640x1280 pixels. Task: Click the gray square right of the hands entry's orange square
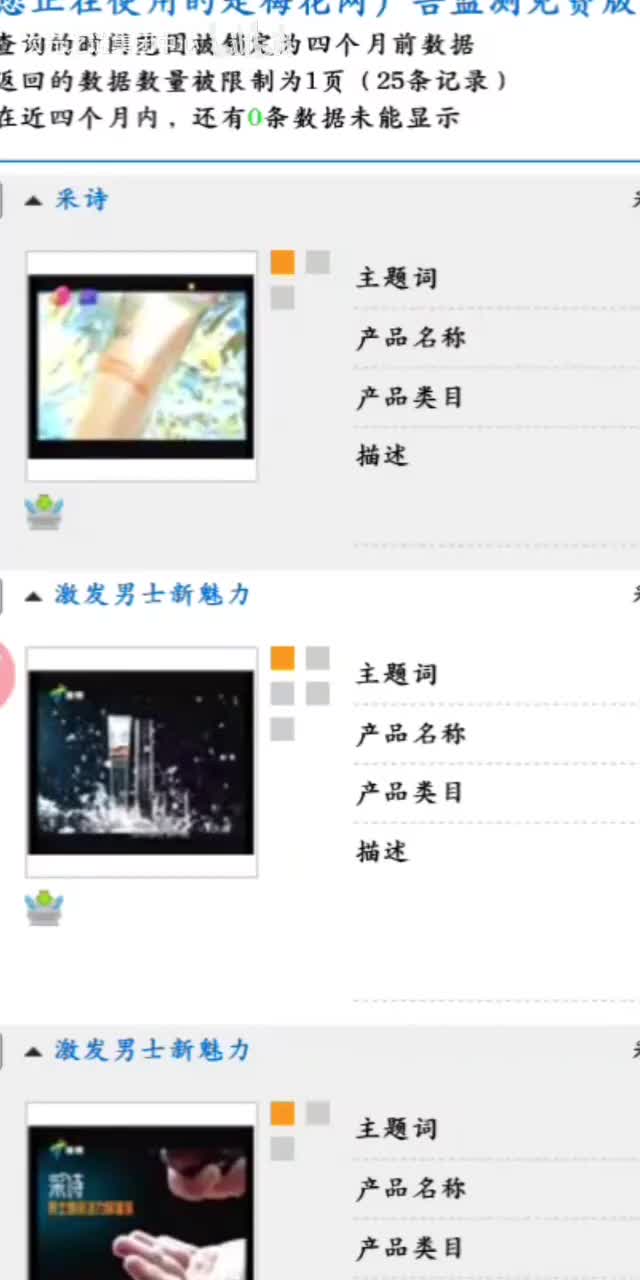coord(318,1113)
